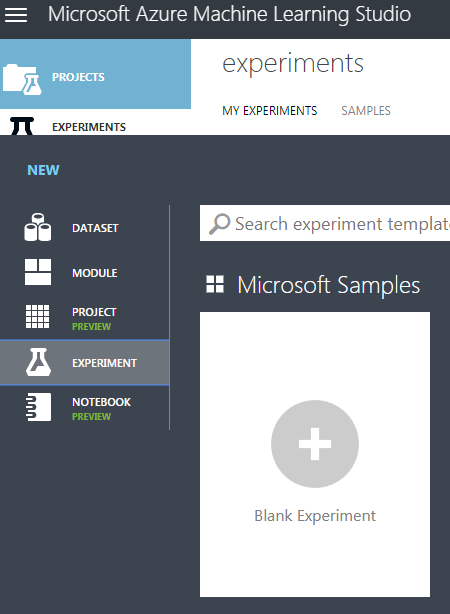Switch to the Samples tab

[366, 111]
